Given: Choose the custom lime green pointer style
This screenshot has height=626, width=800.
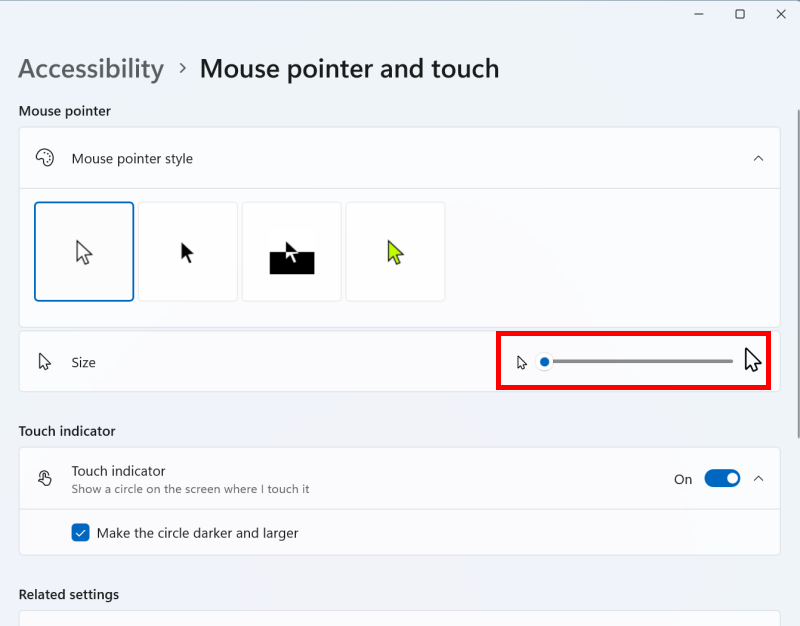Looking at the screenshot, I should tap(395, 252).
